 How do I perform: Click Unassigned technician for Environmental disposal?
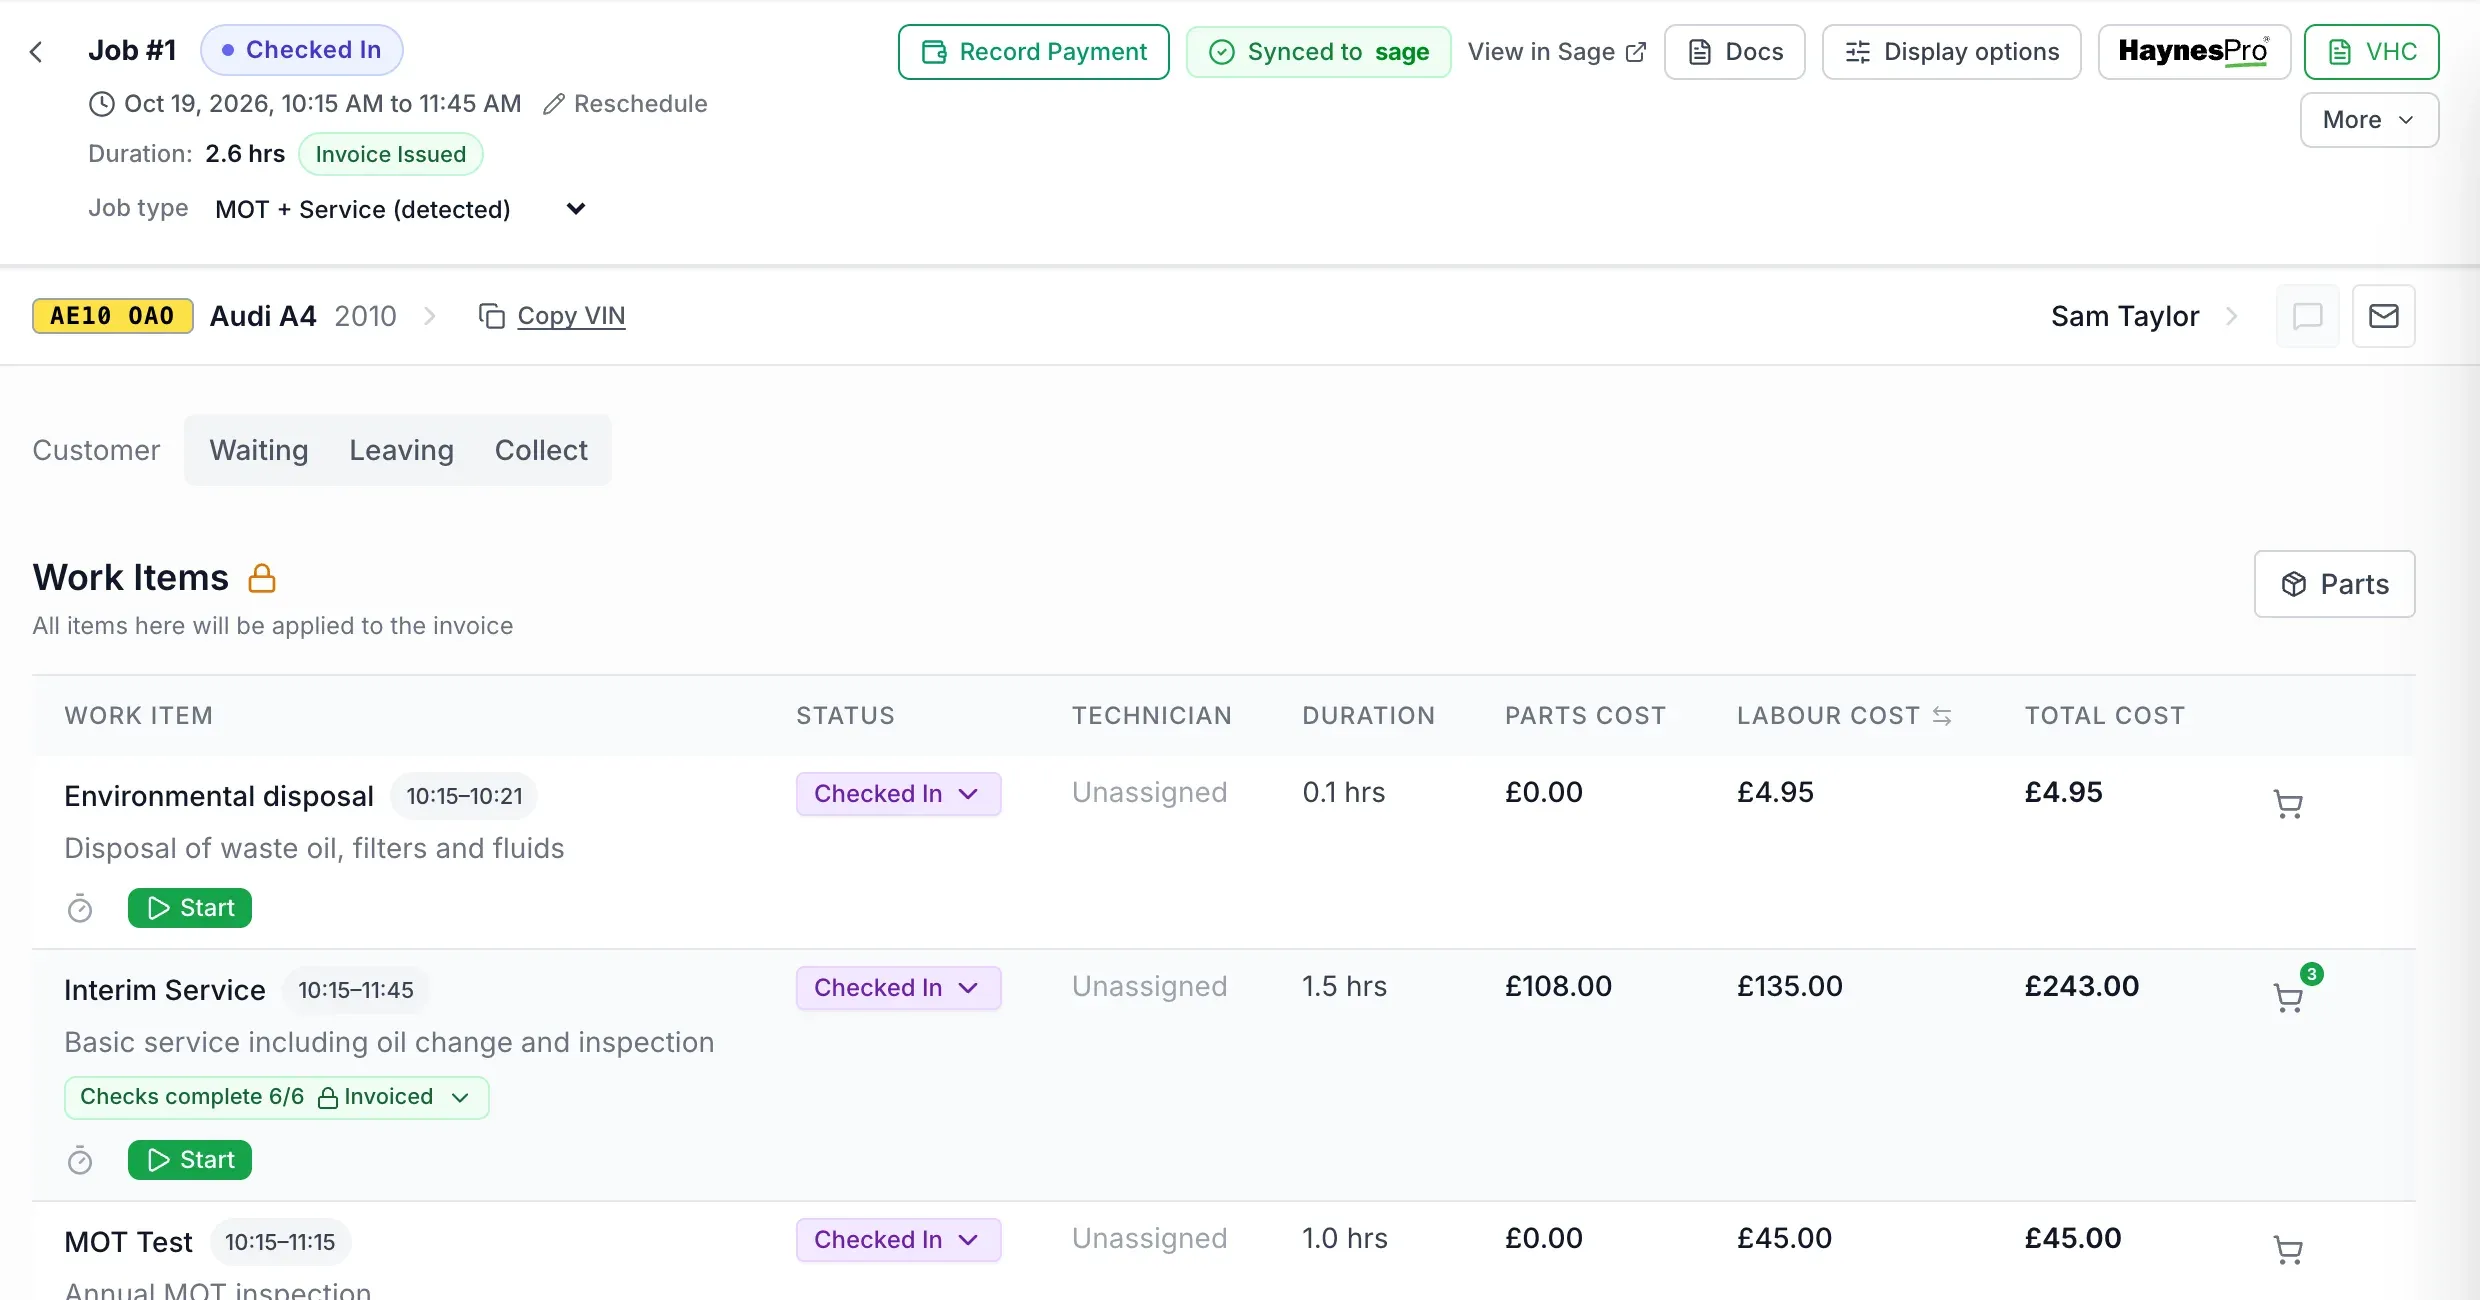click(x=1149, y=792)
